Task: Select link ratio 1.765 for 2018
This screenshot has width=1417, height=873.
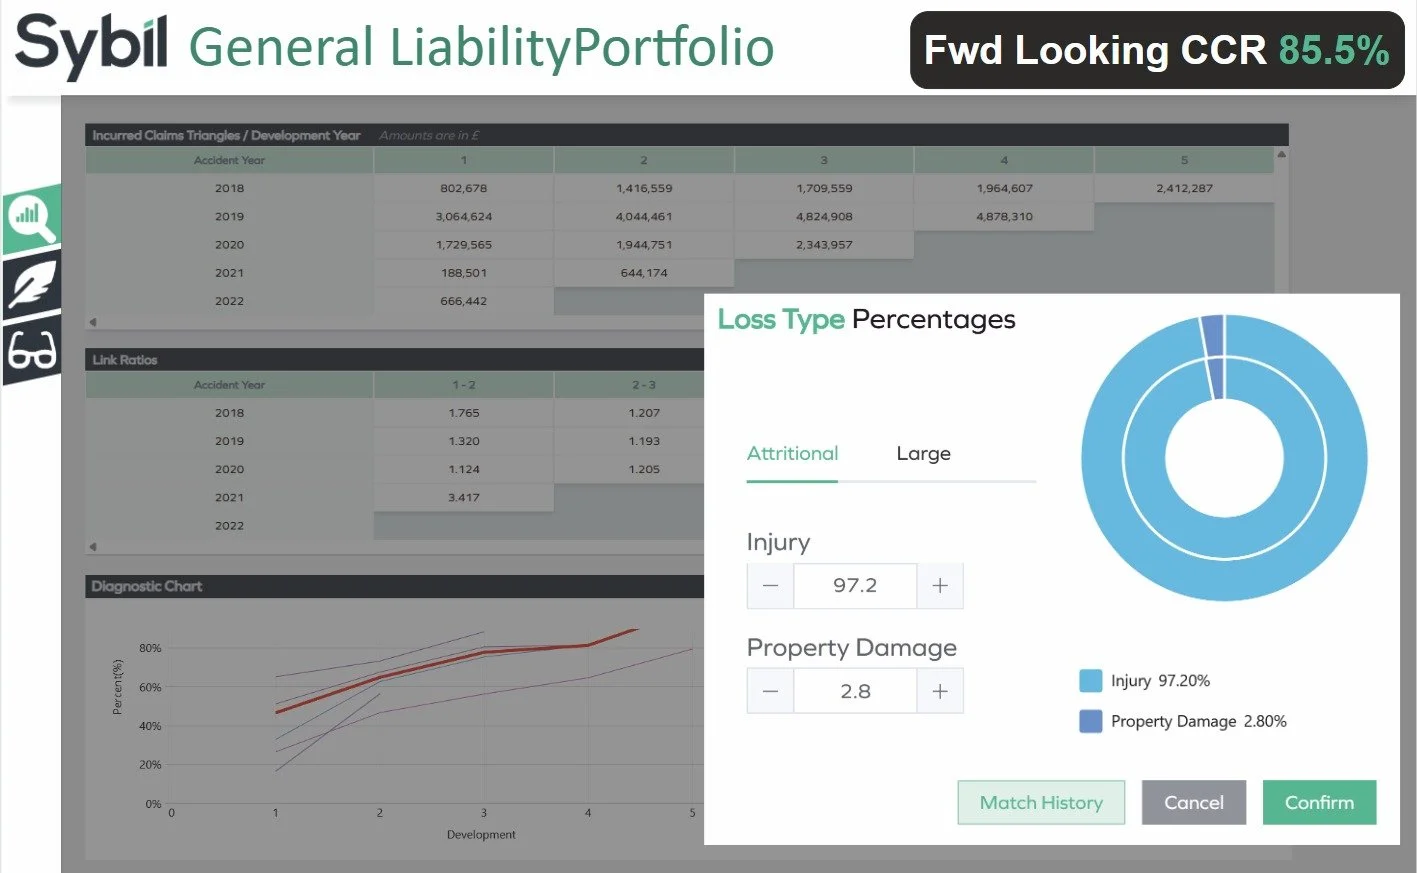Action: [x=464, y=412]
